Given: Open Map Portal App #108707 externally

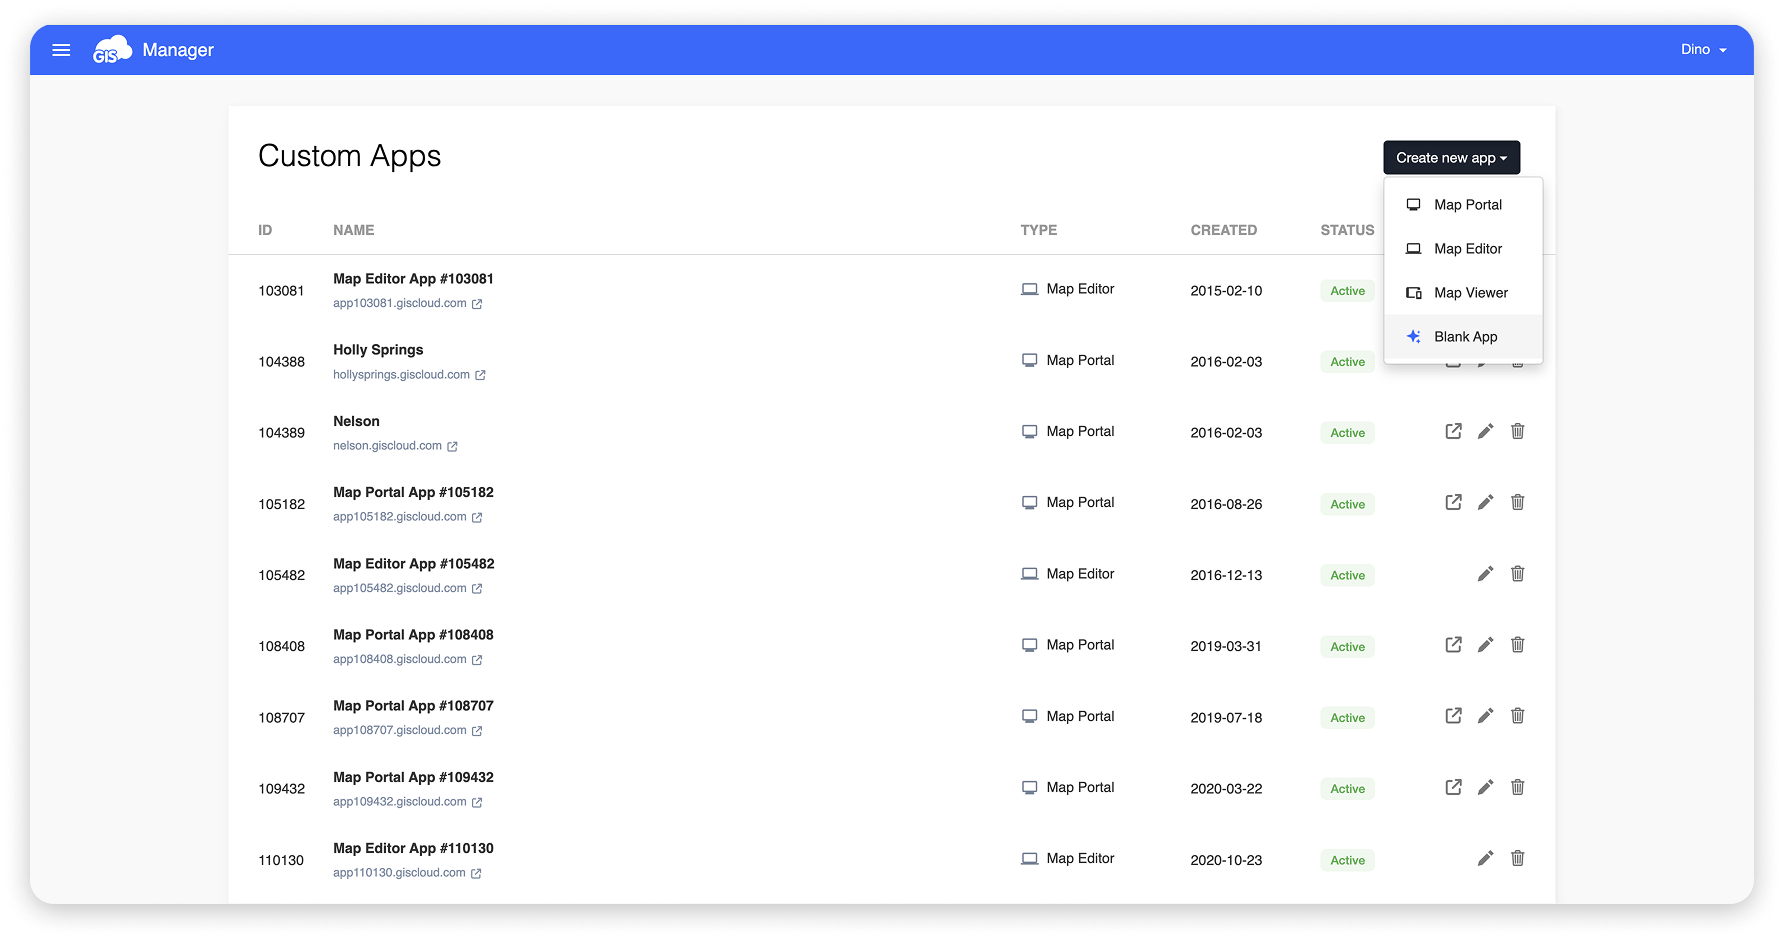Looking at the screenshot, I should pyautogui.click(x=1454, y=716).
